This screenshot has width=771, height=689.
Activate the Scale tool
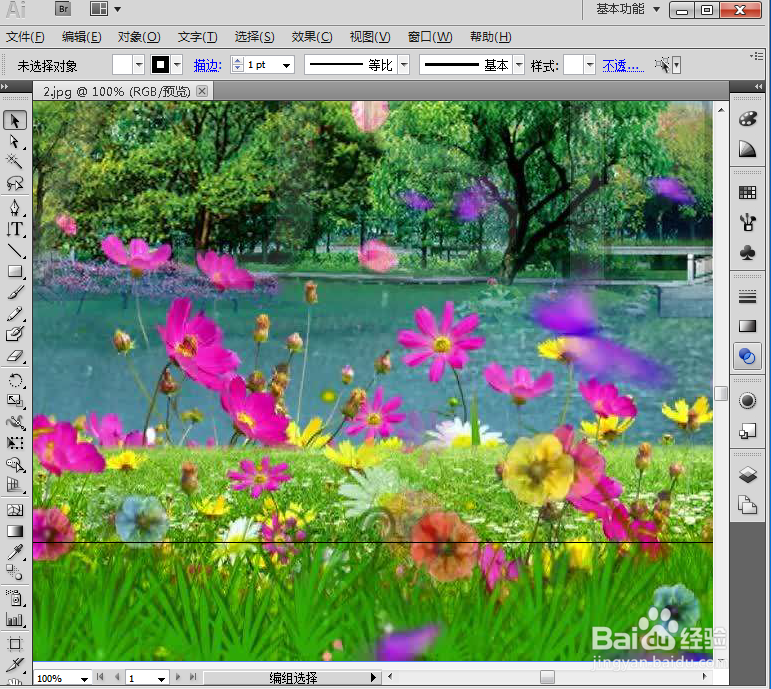tap(15, 401)
